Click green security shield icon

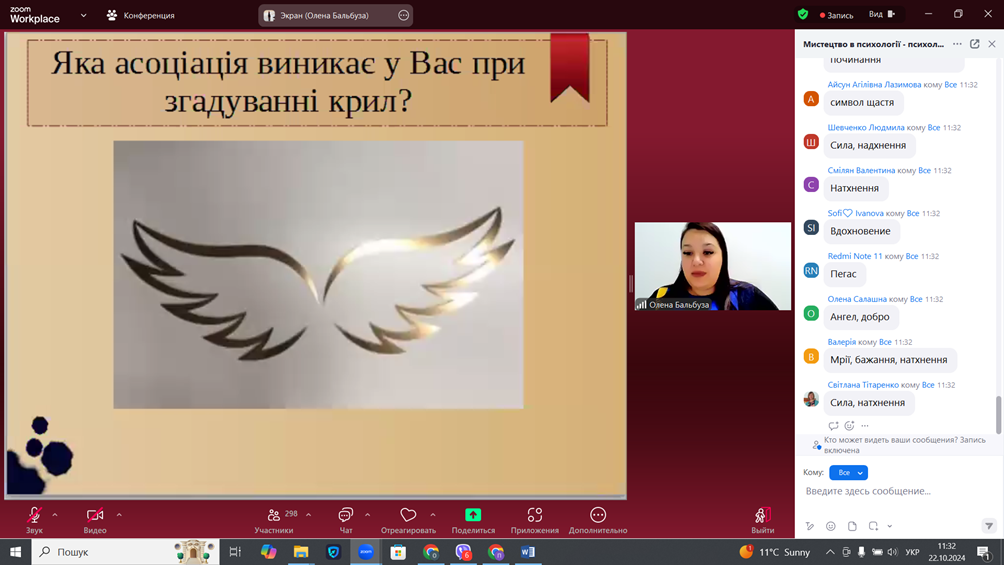click(803, 14)
